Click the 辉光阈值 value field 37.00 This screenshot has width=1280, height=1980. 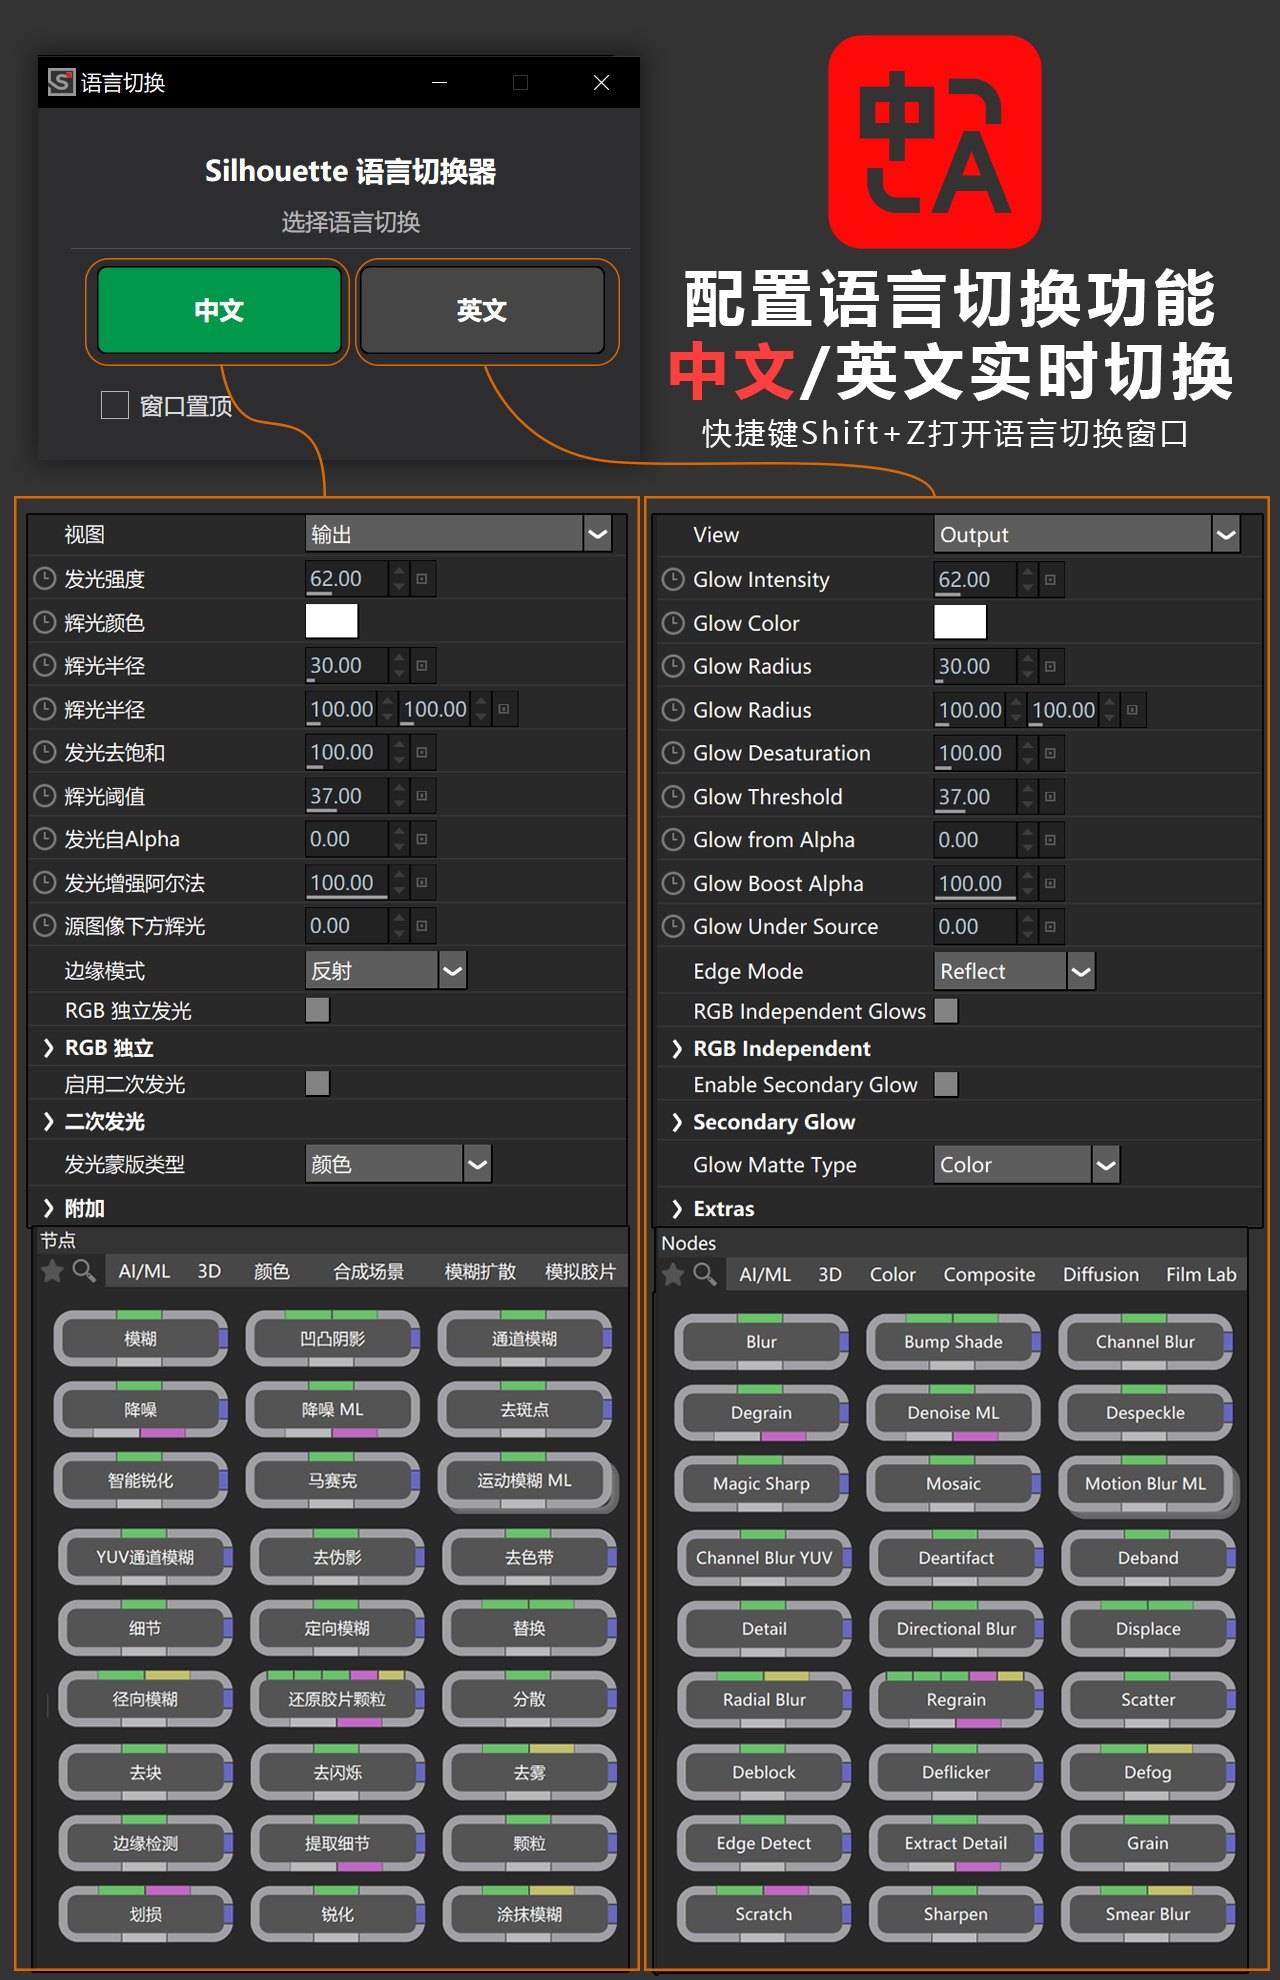pos(347,796)
